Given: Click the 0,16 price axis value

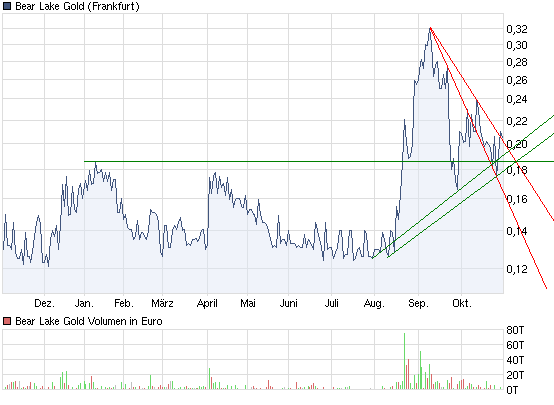Looking at the screenshot, I should point(517,199).
